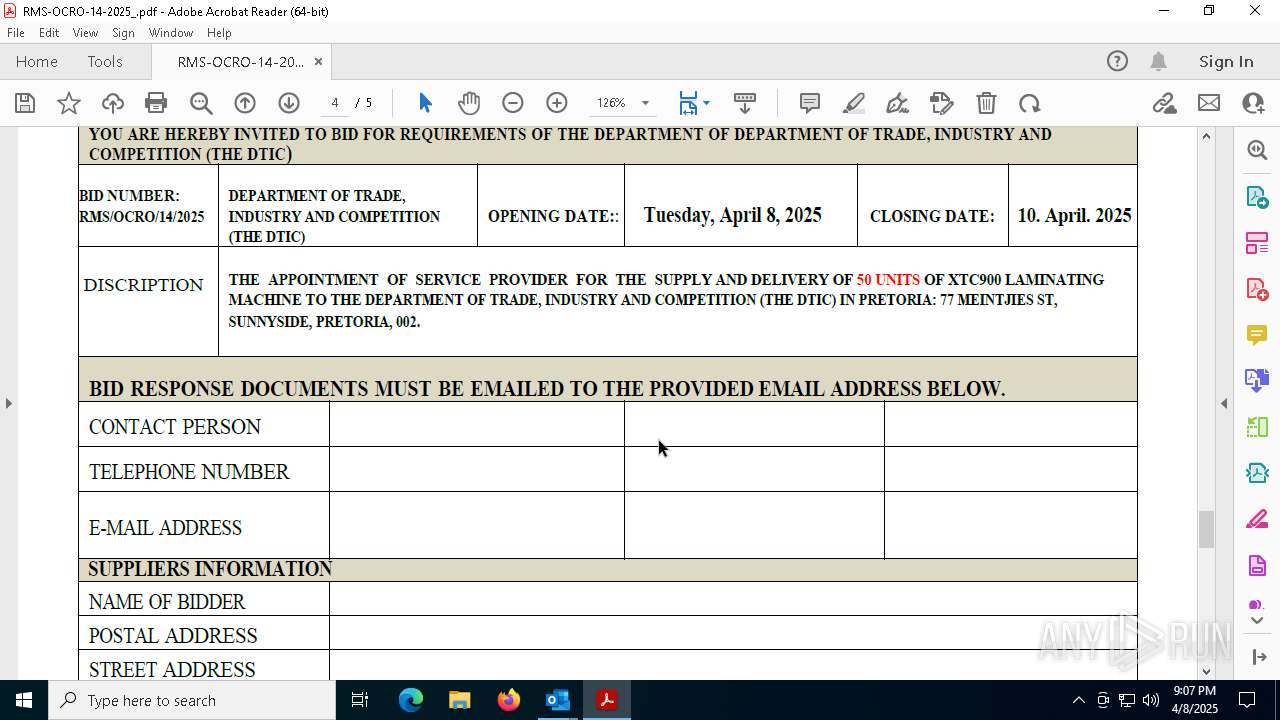Close the RMS-OCRO-14 document tab

[x=318, y=61]
